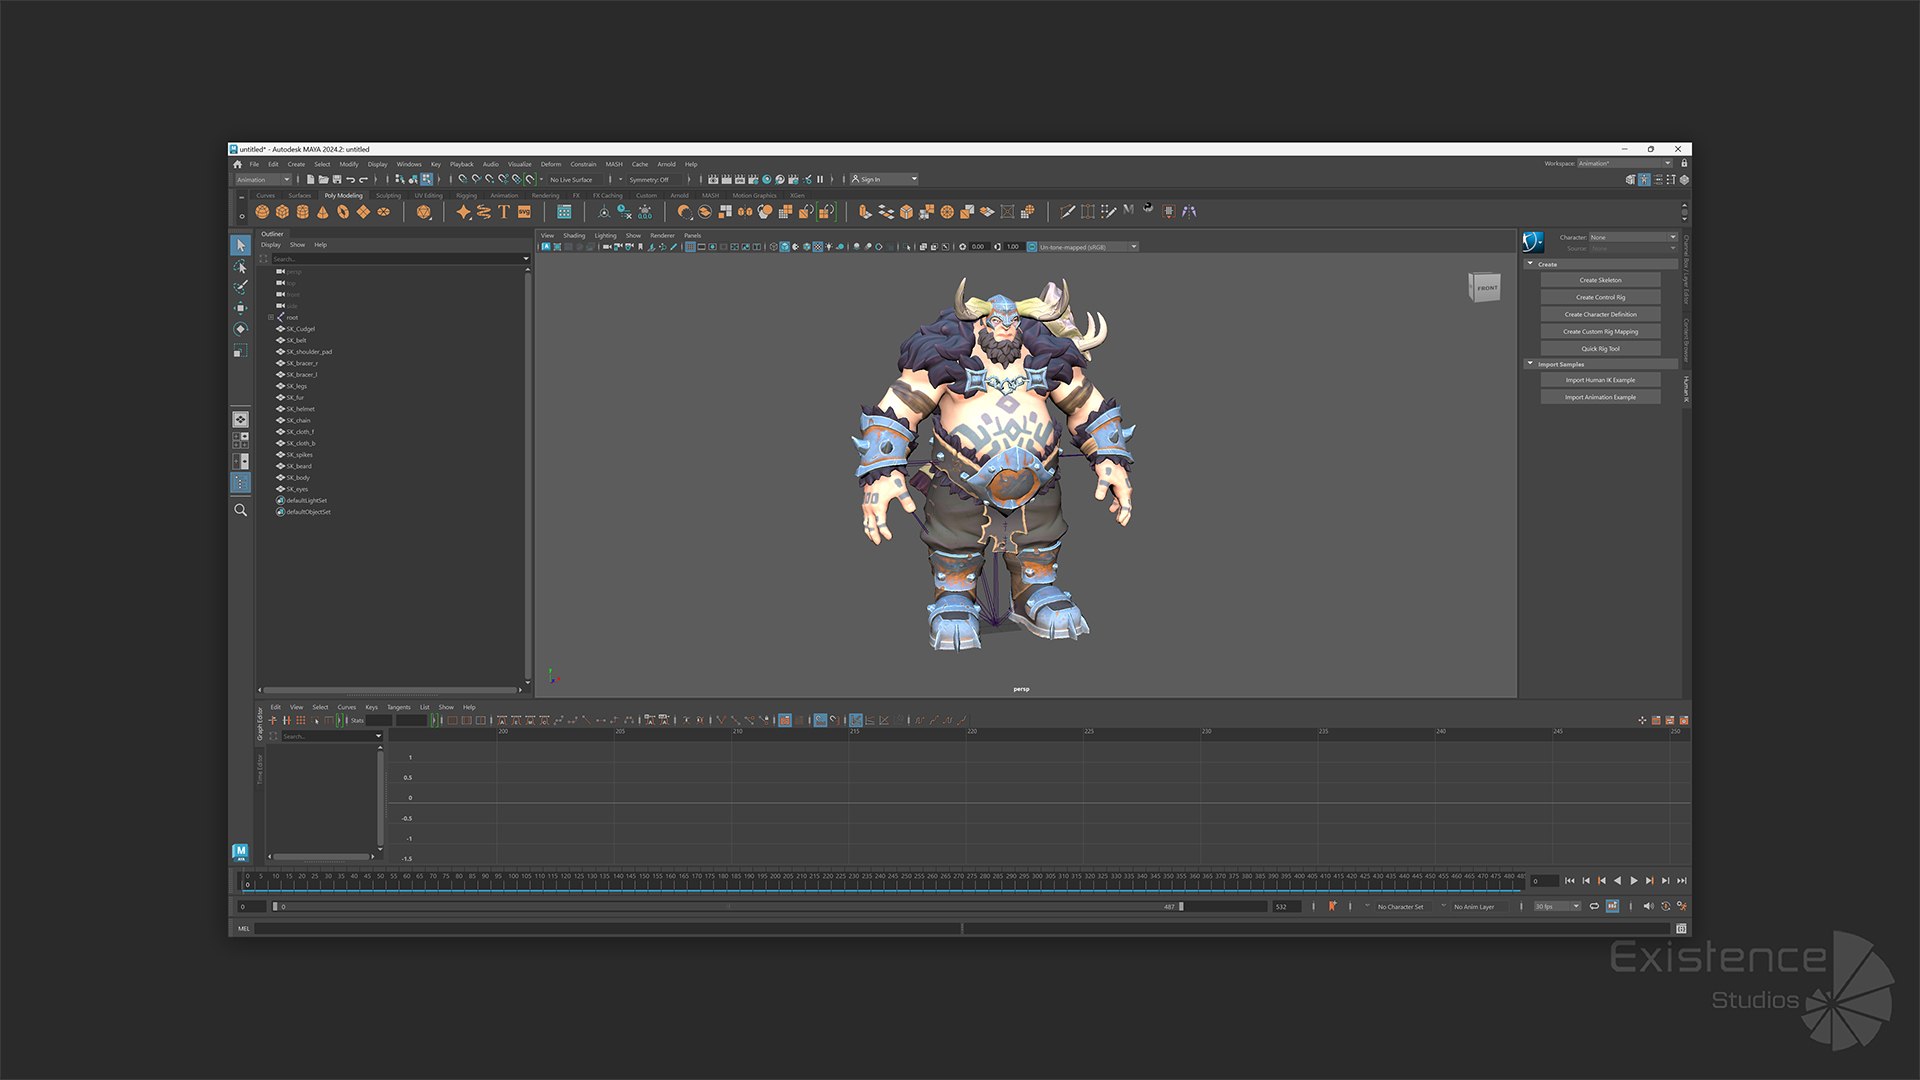The image size is (1920, 1080).
Task: Click the SVG import shelf icon
Action: [524, 212]
